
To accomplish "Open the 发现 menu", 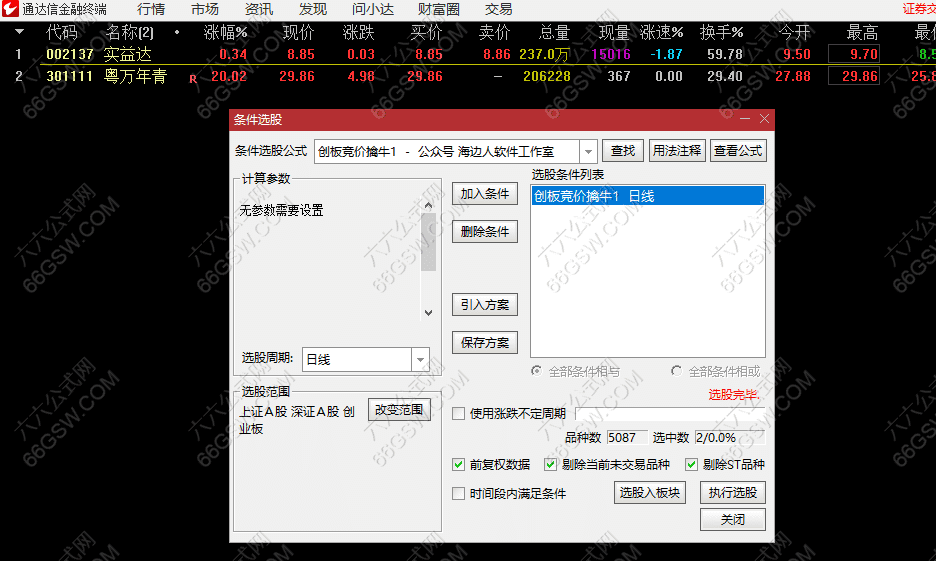I will click(313, 9).
